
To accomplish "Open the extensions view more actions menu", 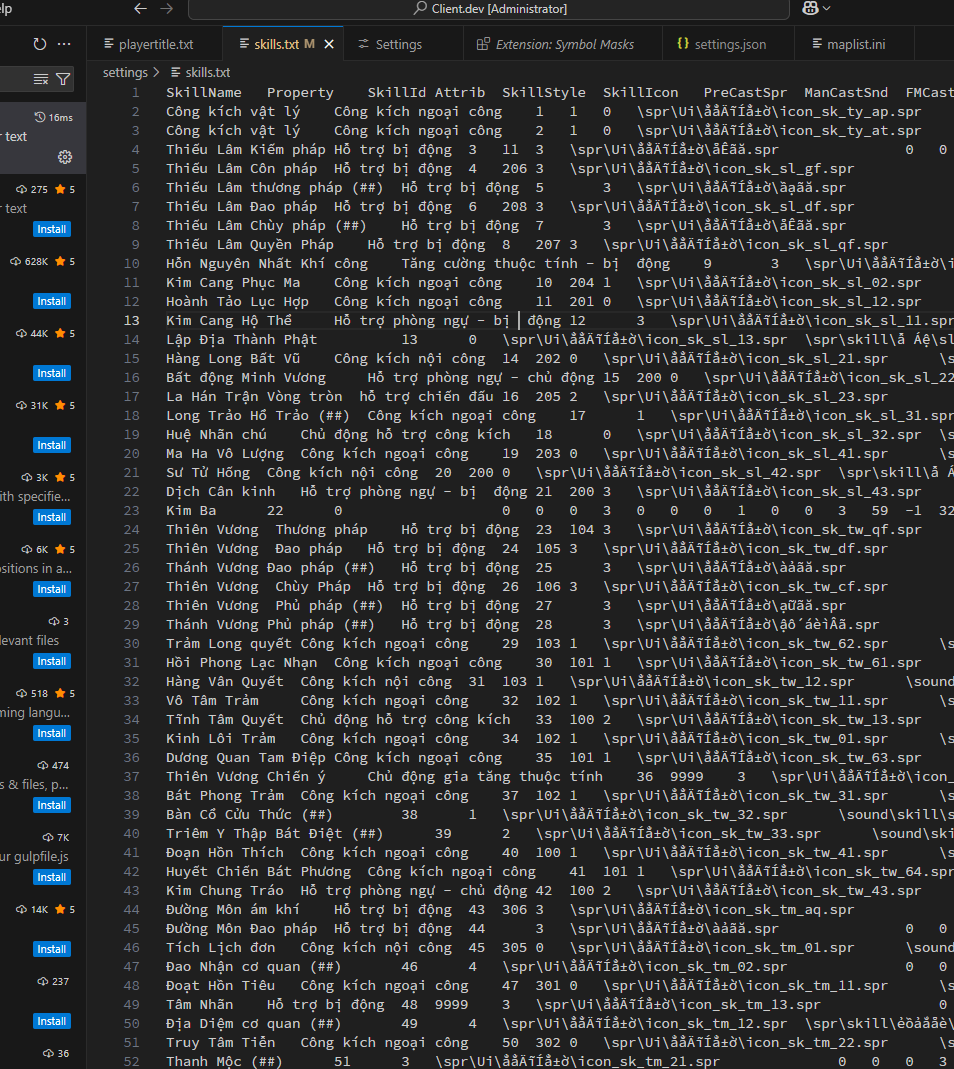I will 64,44.
